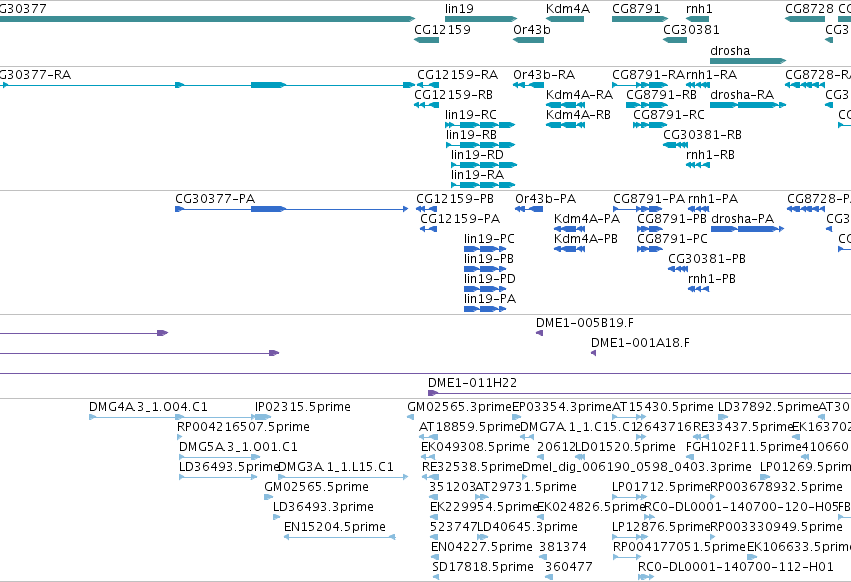Image resolution: width=851 pixels, height=582 pixels.
Task: Click the CG8791-RB transcript
Action: pyautogui.click(x=647, y=105)
